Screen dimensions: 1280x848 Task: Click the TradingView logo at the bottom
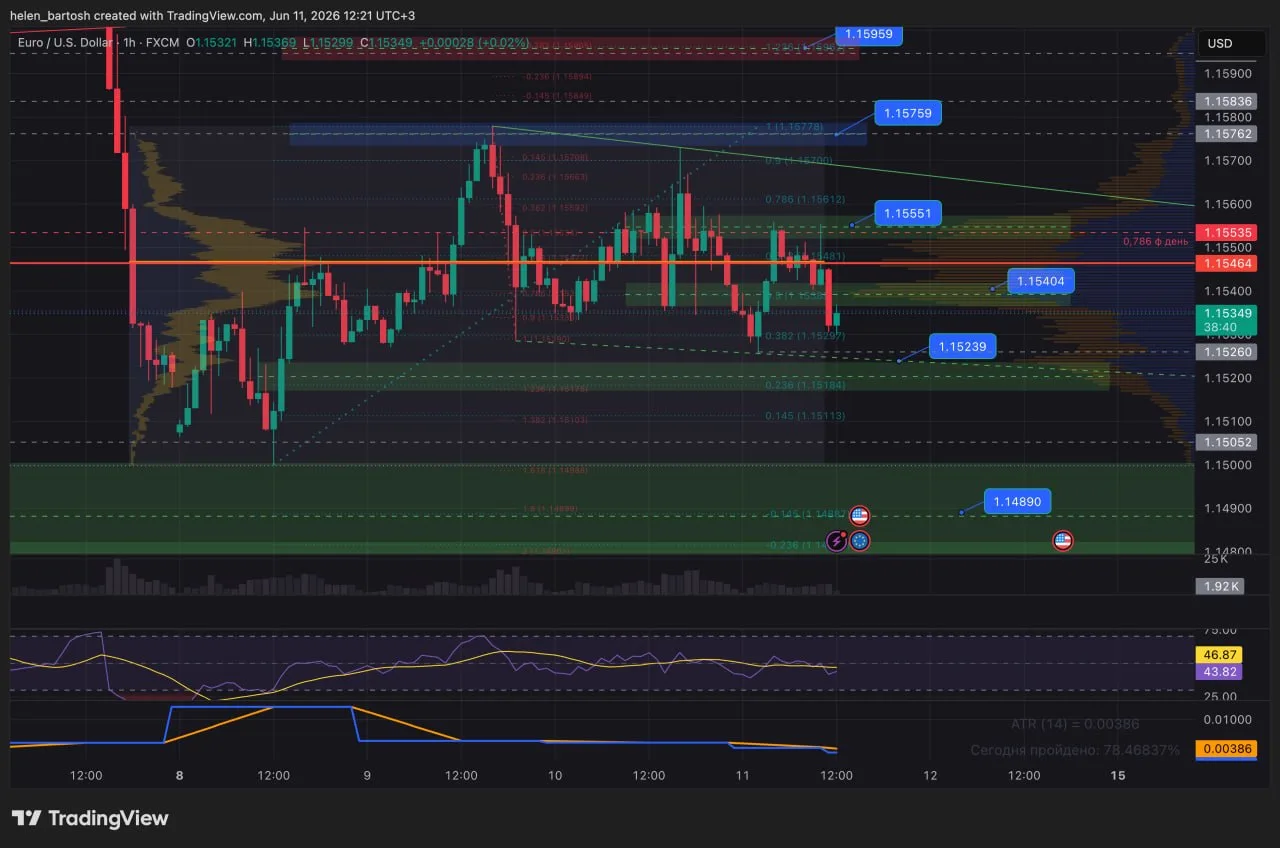90,818
